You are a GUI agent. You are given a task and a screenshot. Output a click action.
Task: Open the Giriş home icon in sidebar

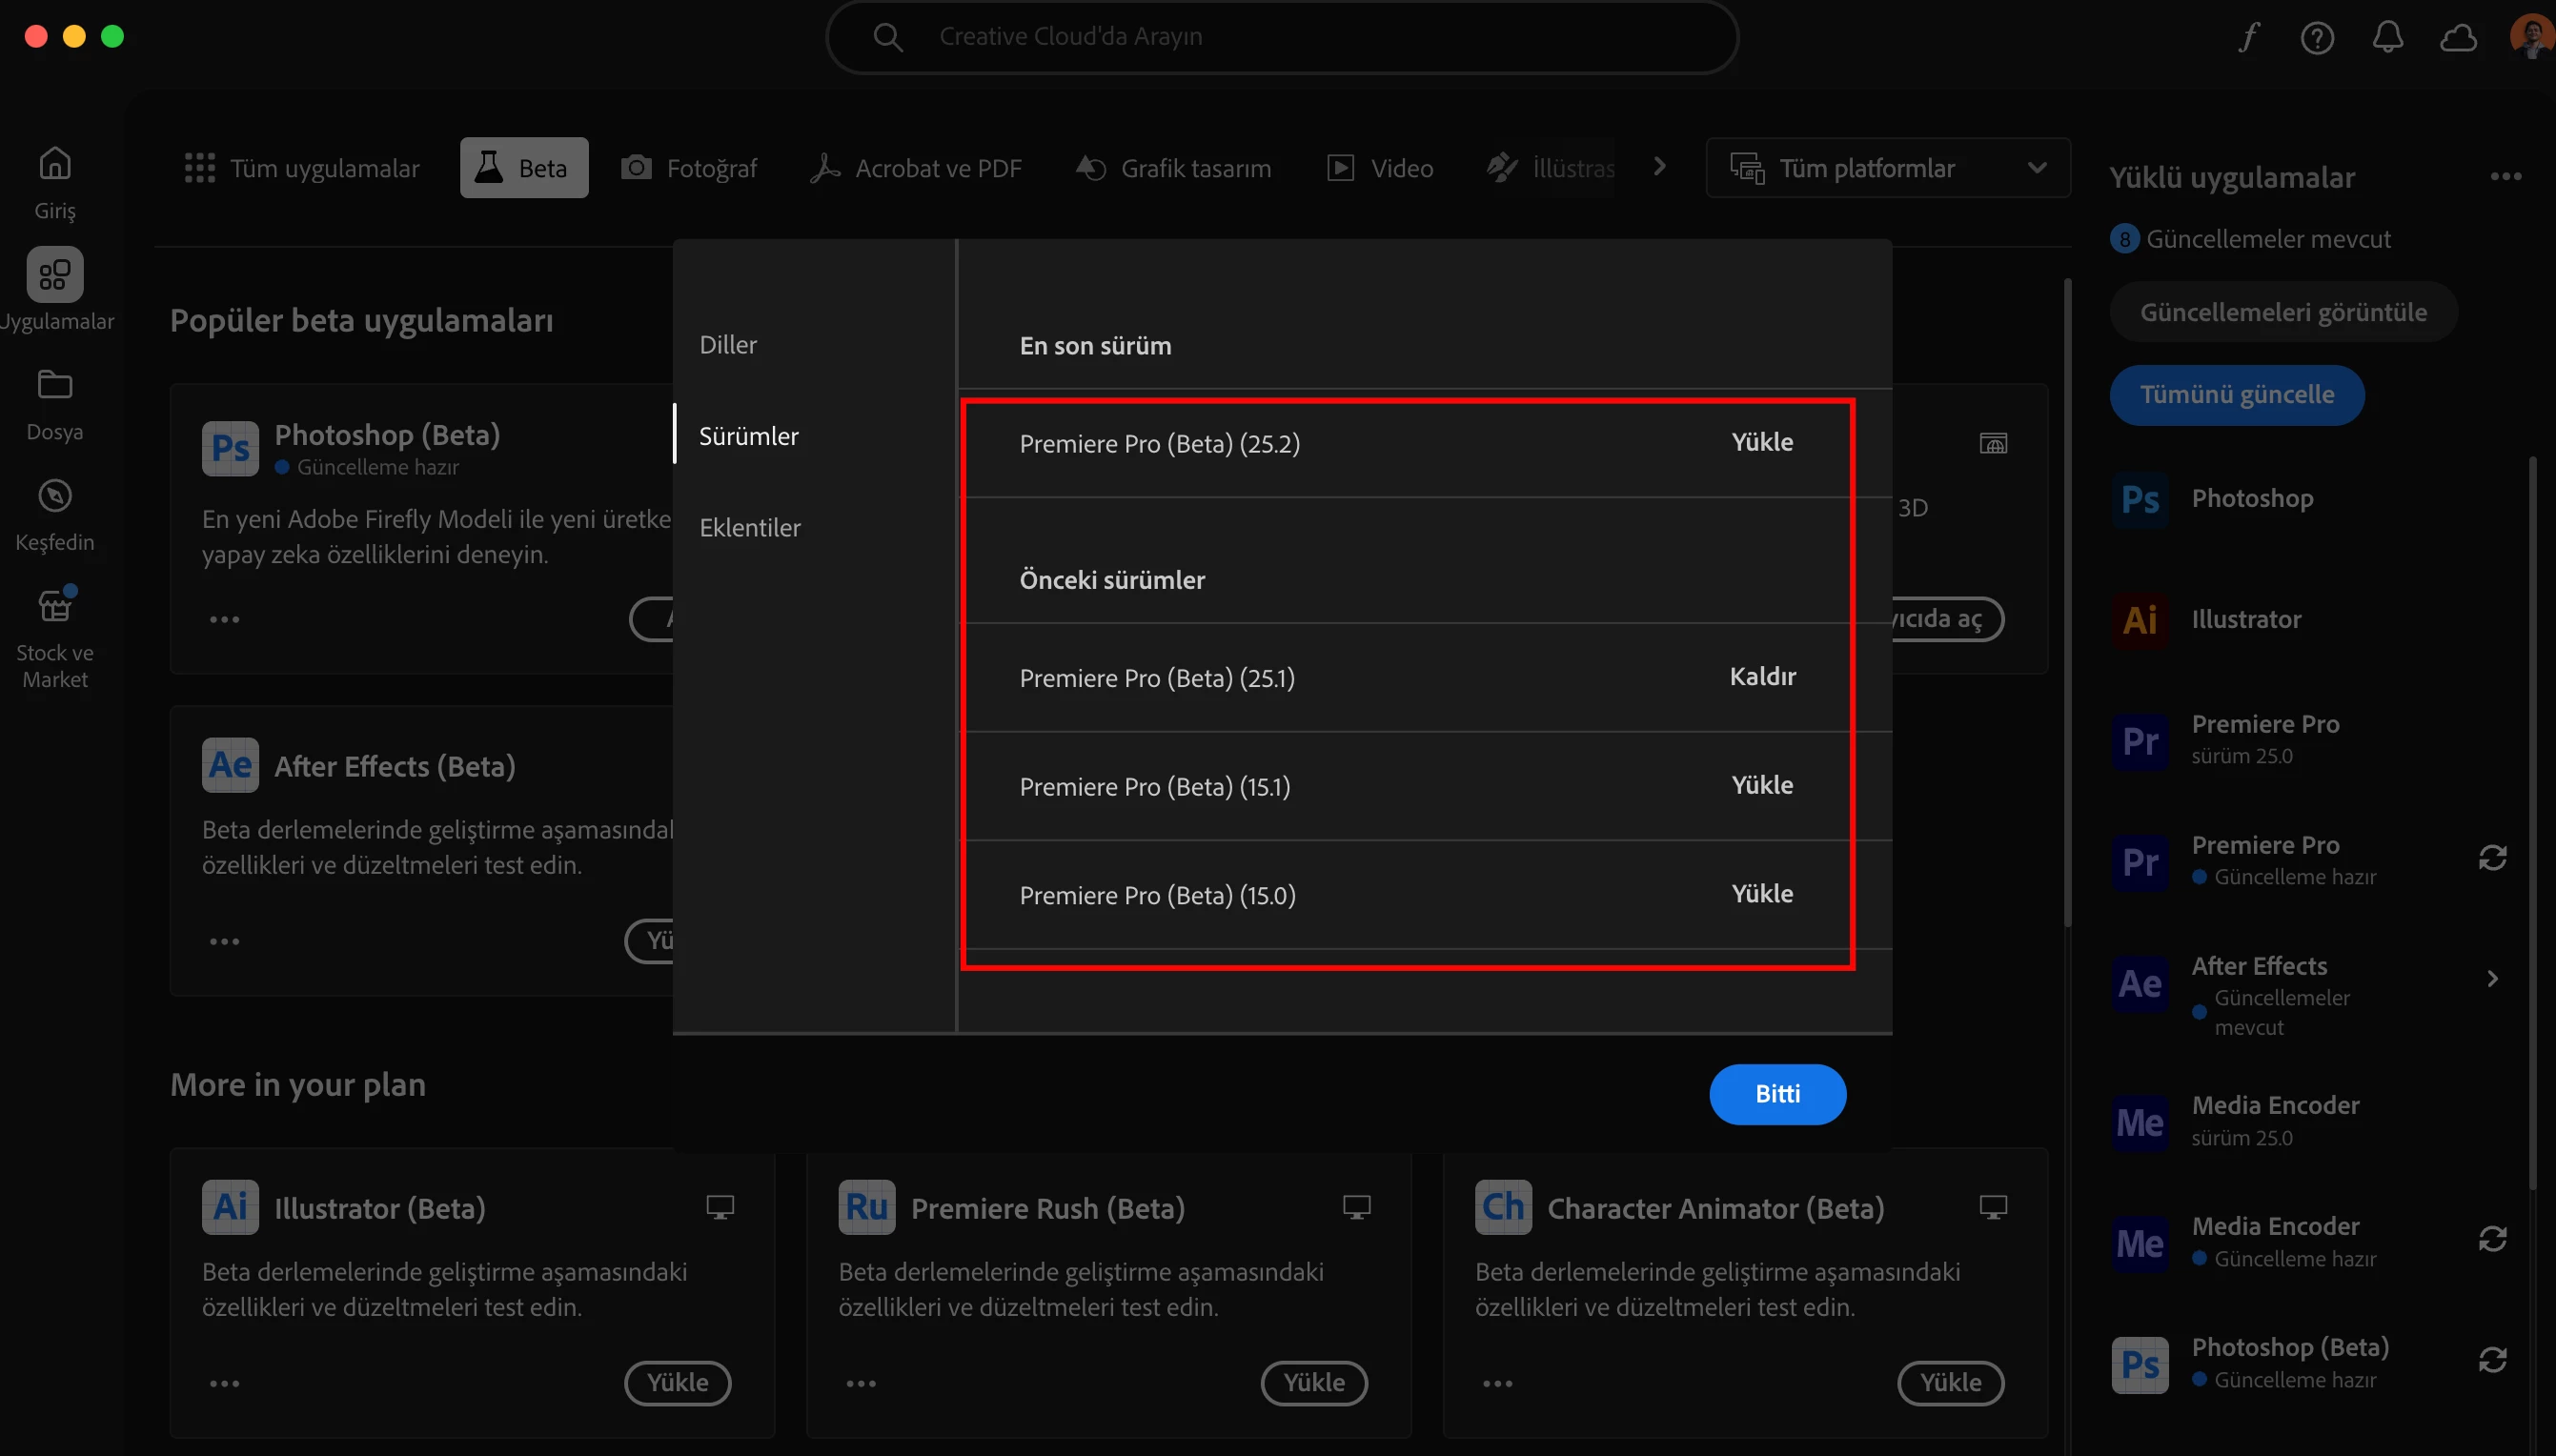point(55,163)
